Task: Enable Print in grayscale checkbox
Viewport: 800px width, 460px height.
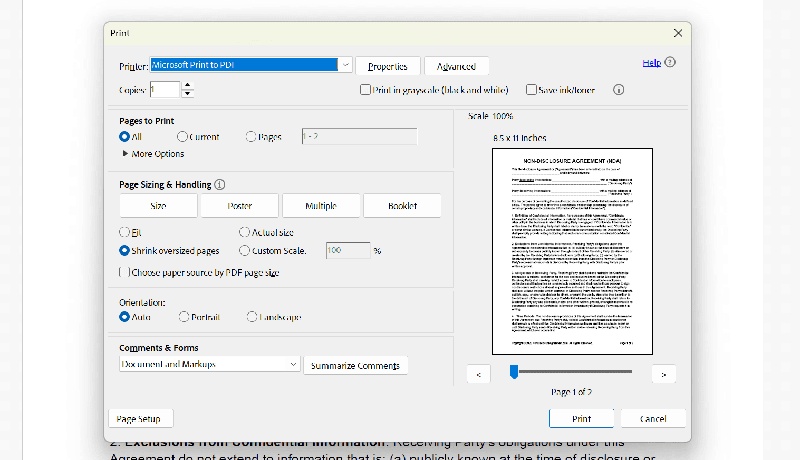Action: click(x=365, y=90)
